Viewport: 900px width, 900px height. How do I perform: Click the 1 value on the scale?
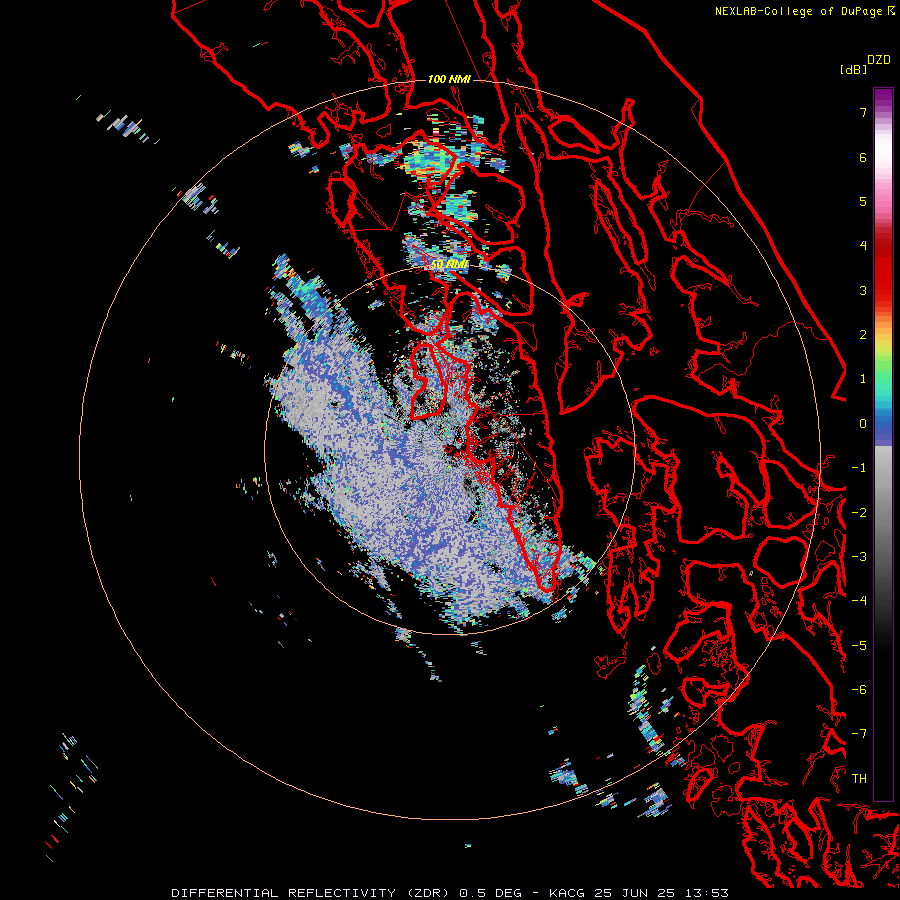(863, 379)
